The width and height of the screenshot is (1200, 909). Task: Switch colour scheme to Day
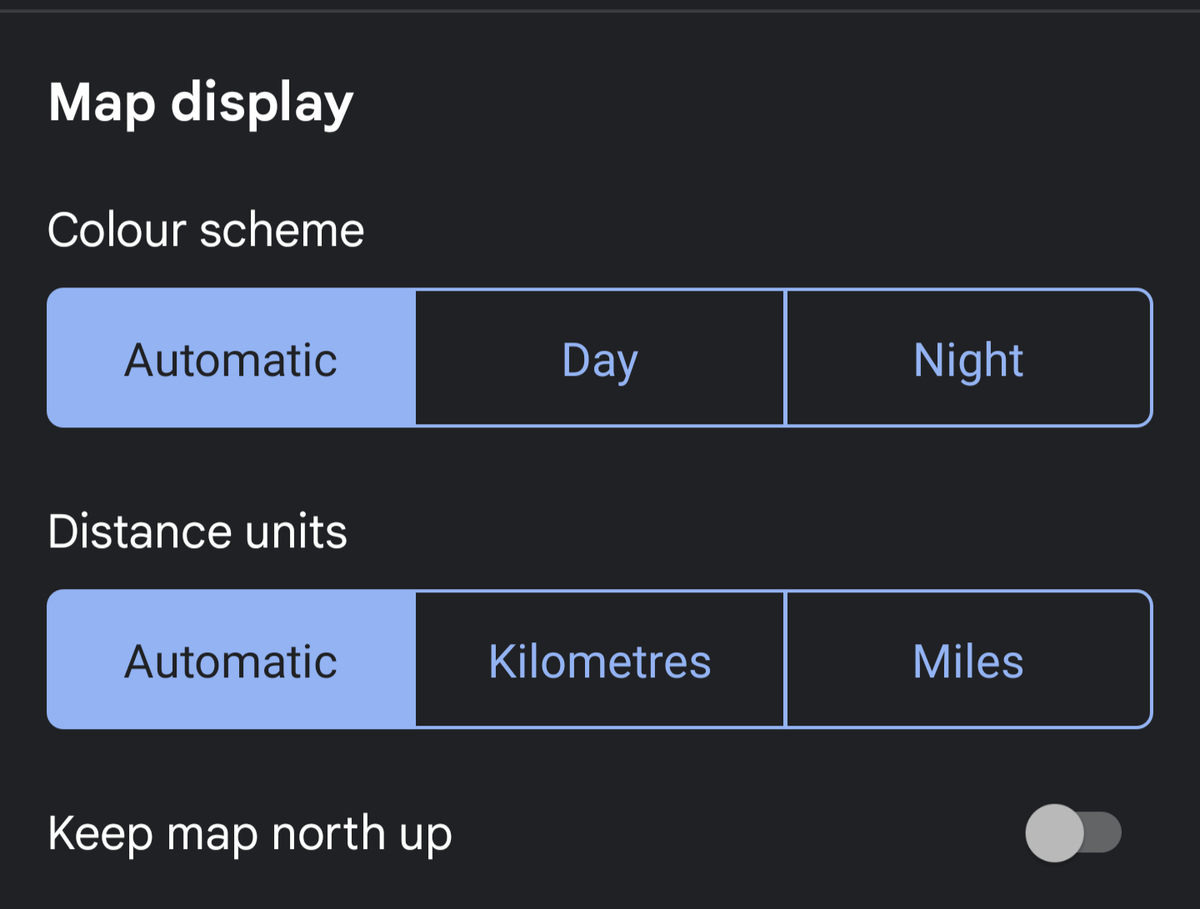[600, 358]
